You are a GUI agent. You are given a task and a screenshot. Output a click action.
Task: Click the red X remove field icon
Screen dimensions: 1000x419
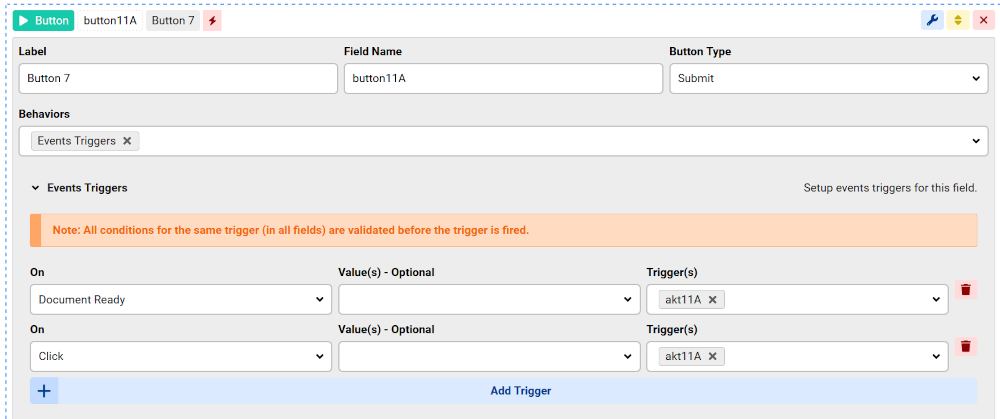pos(982,20)
